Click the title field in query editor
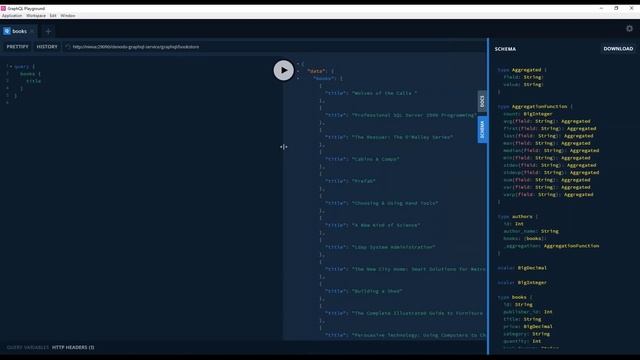Viewport: 640px width, 360px height. pyautogui.click(x=33, y=81)
